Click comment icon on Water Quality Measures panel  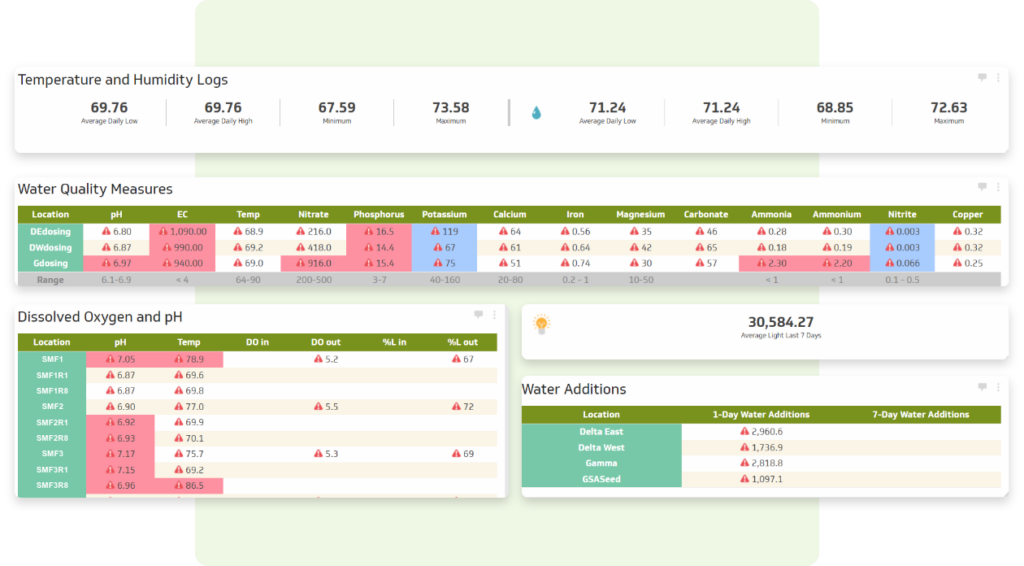pyautogui.click(x=982, y=187)
